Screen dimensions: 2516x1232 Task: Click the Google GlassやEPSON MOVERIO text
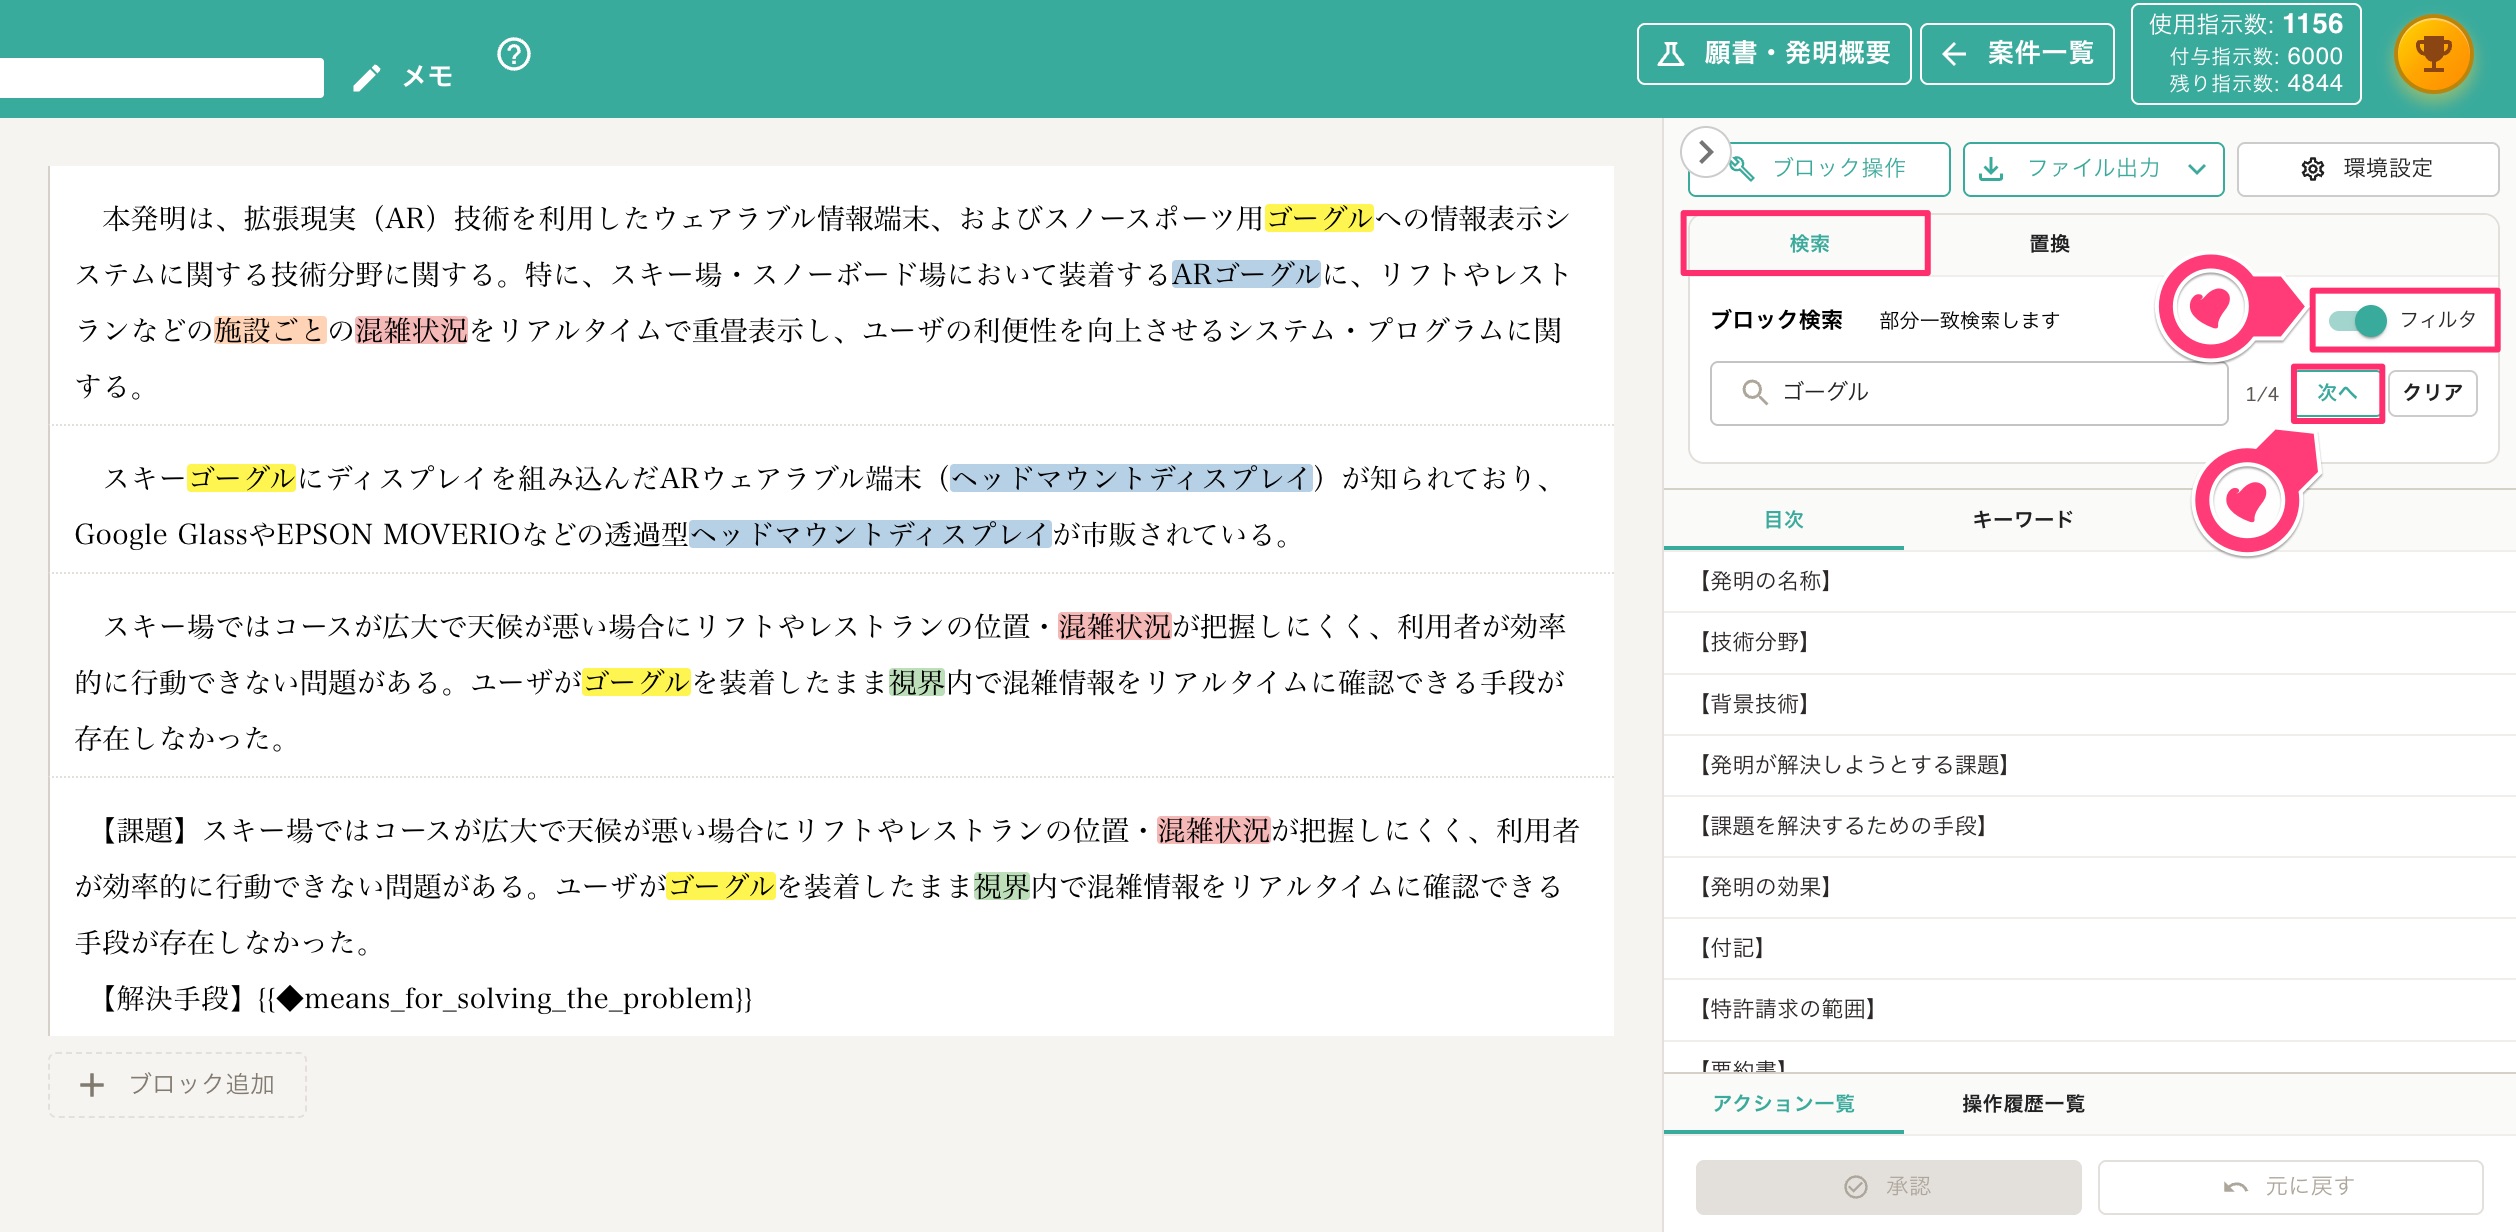tap(297, 534)
